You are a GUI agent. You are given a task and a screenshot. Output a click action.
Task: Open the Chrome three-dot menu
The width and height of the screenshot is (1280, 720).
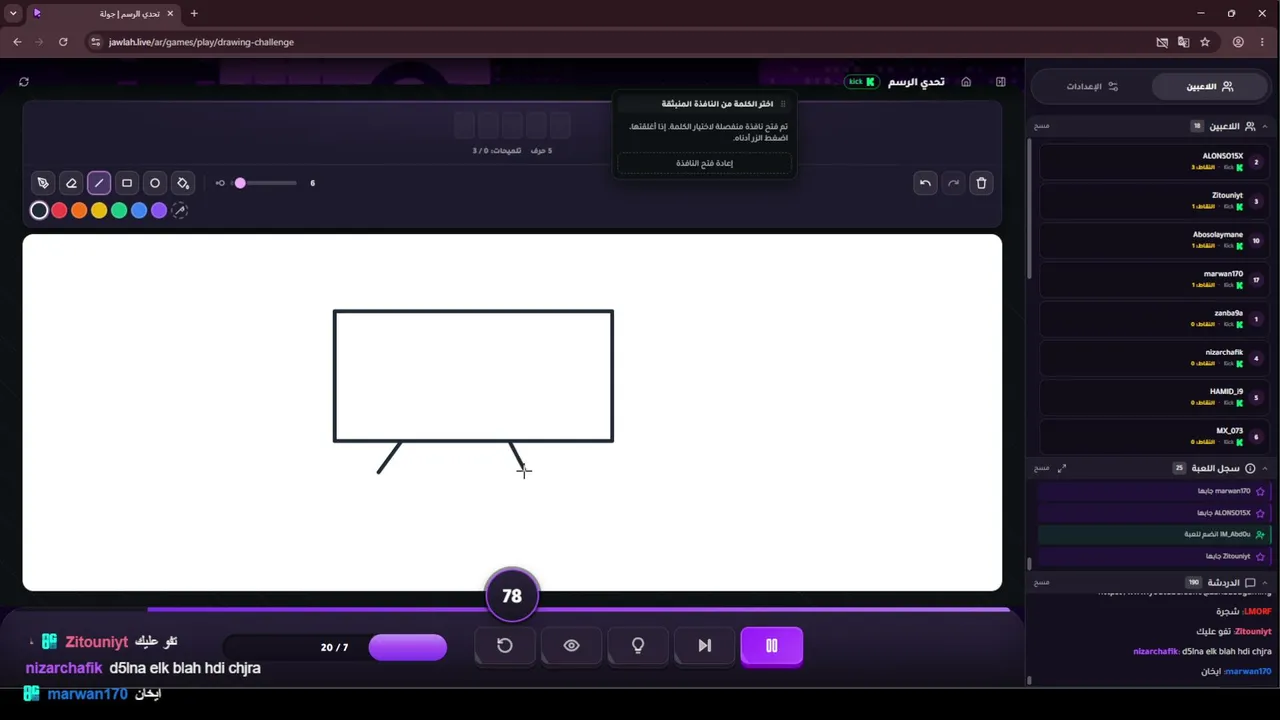click(1262, 42)
